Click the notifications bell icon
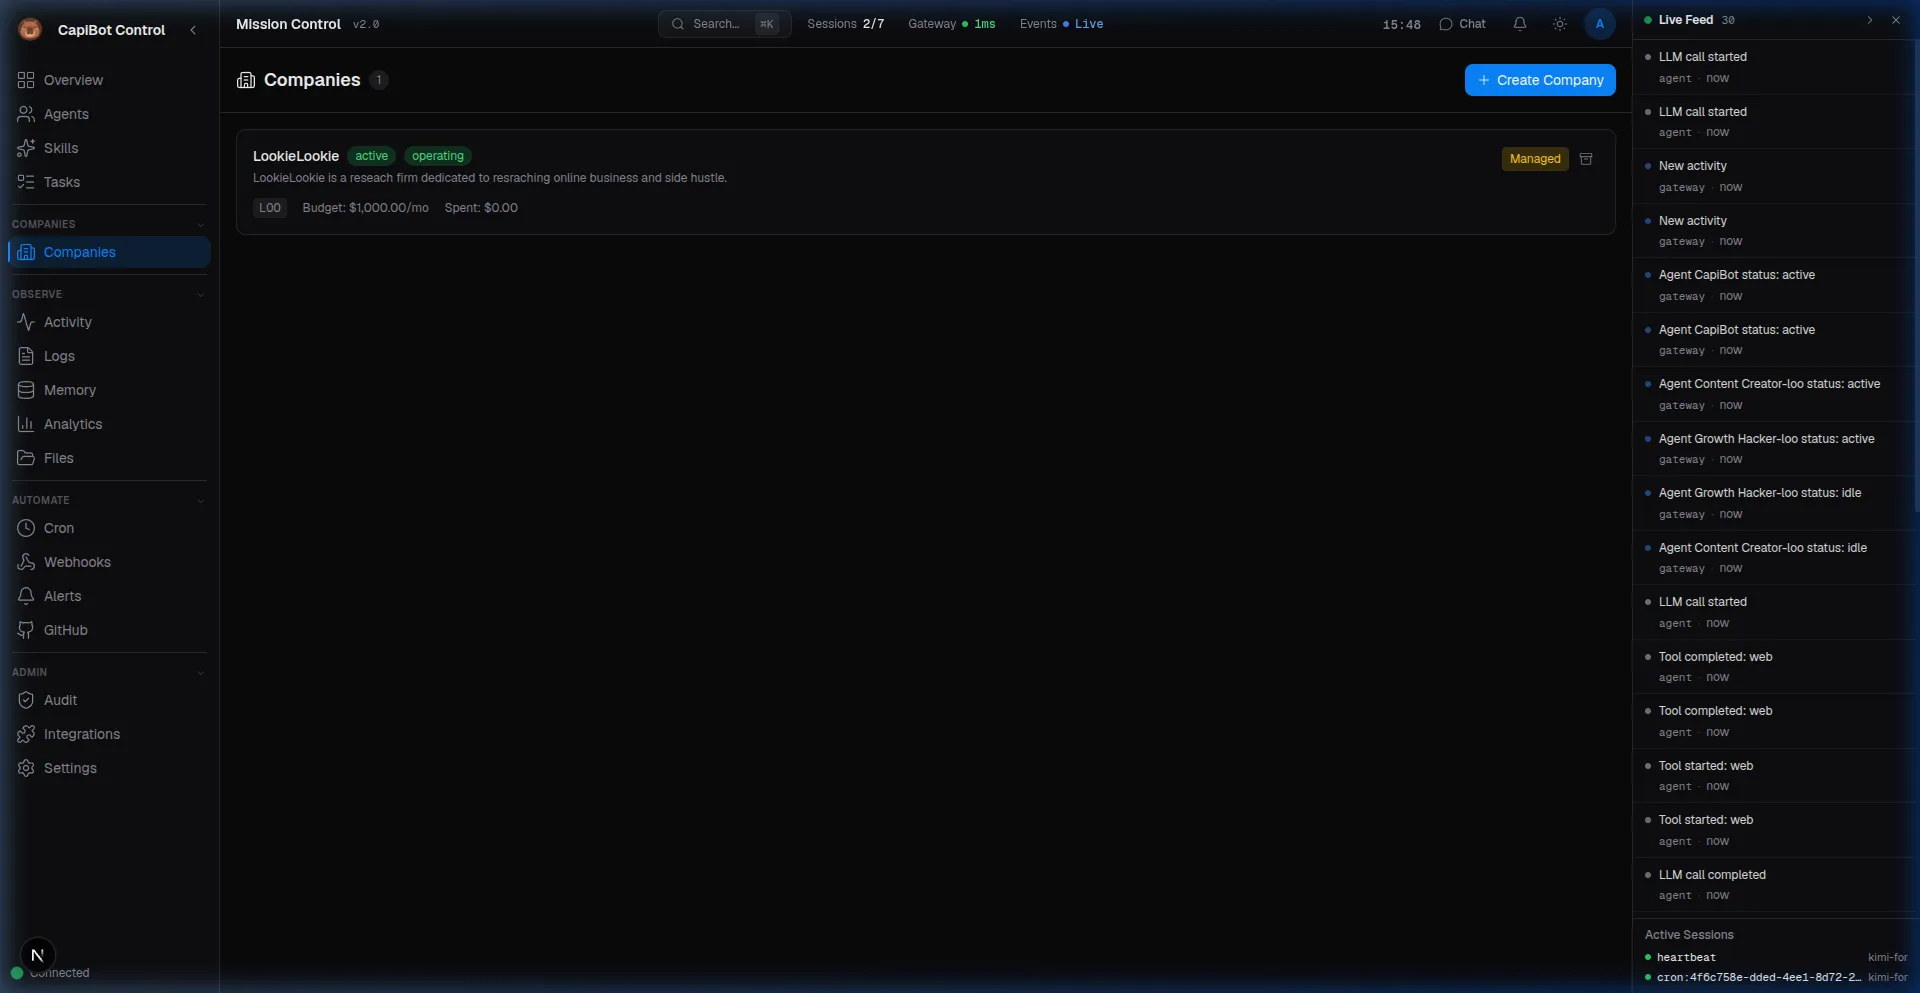 tap(1519, 24)
